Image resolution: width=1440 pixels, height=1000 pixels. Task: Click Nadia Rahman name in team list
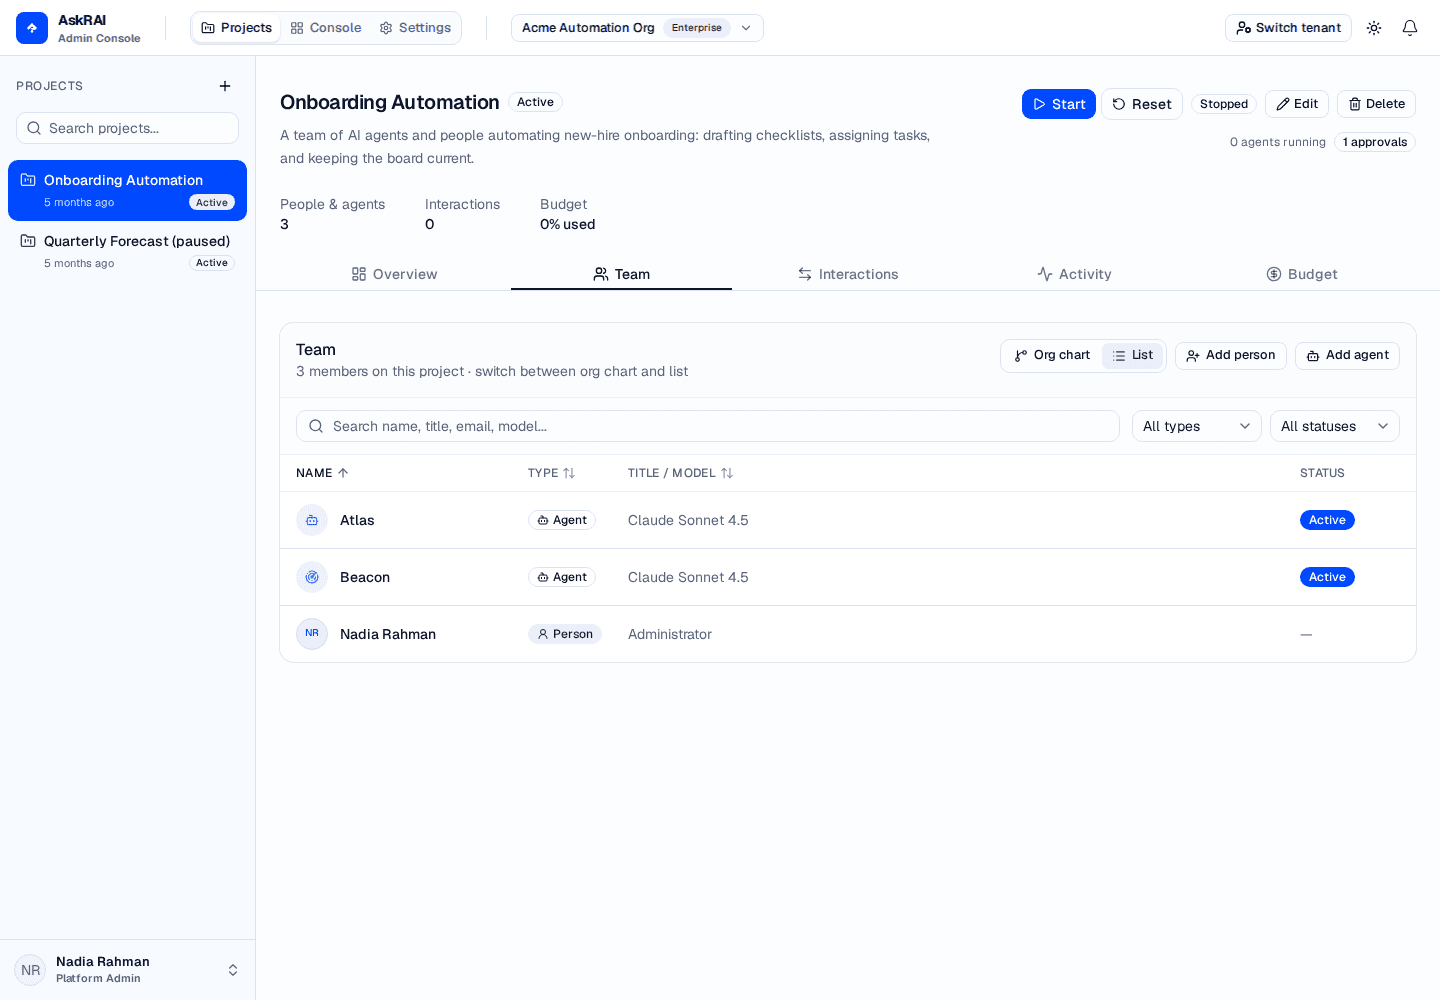coord(388,634)
